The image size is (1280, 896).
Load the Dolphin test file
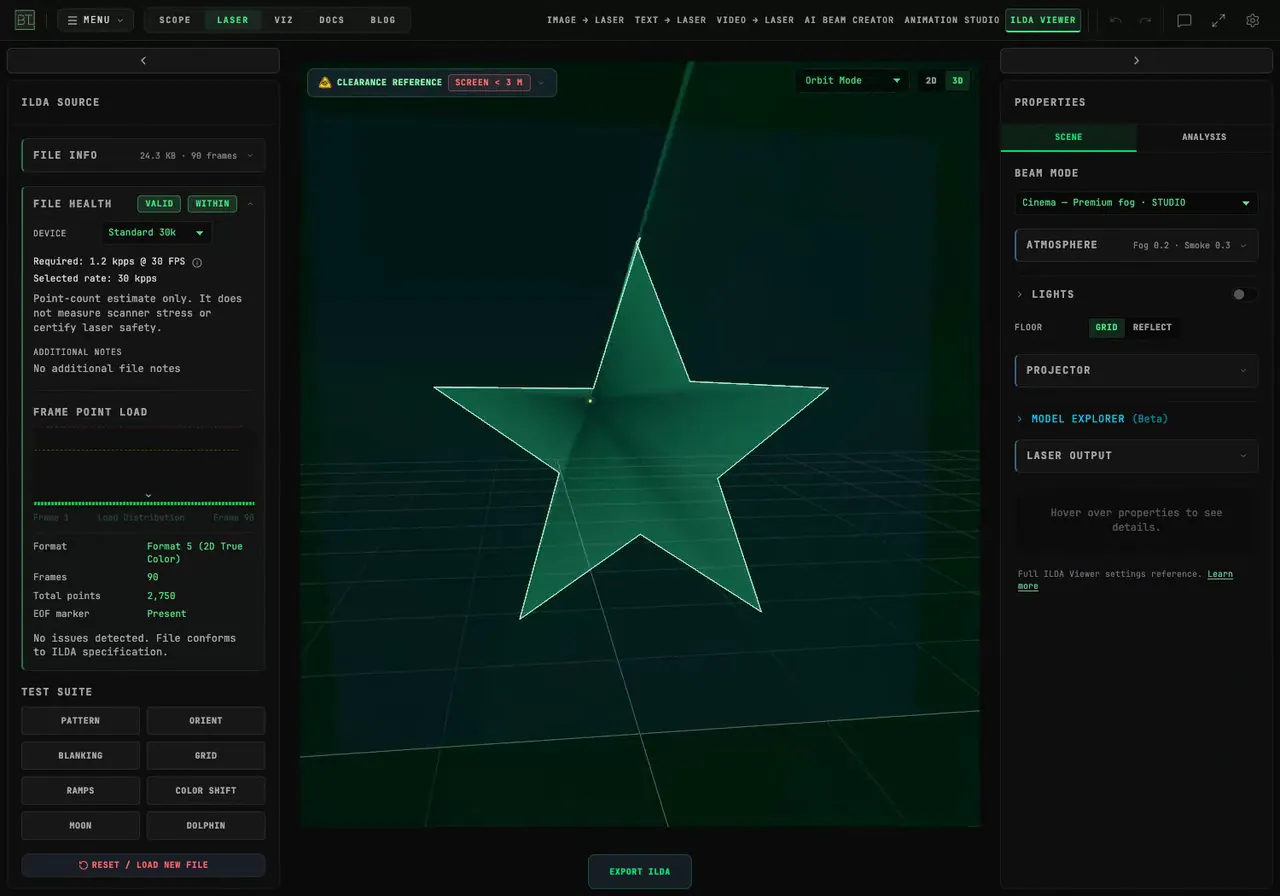click(206, 826)
